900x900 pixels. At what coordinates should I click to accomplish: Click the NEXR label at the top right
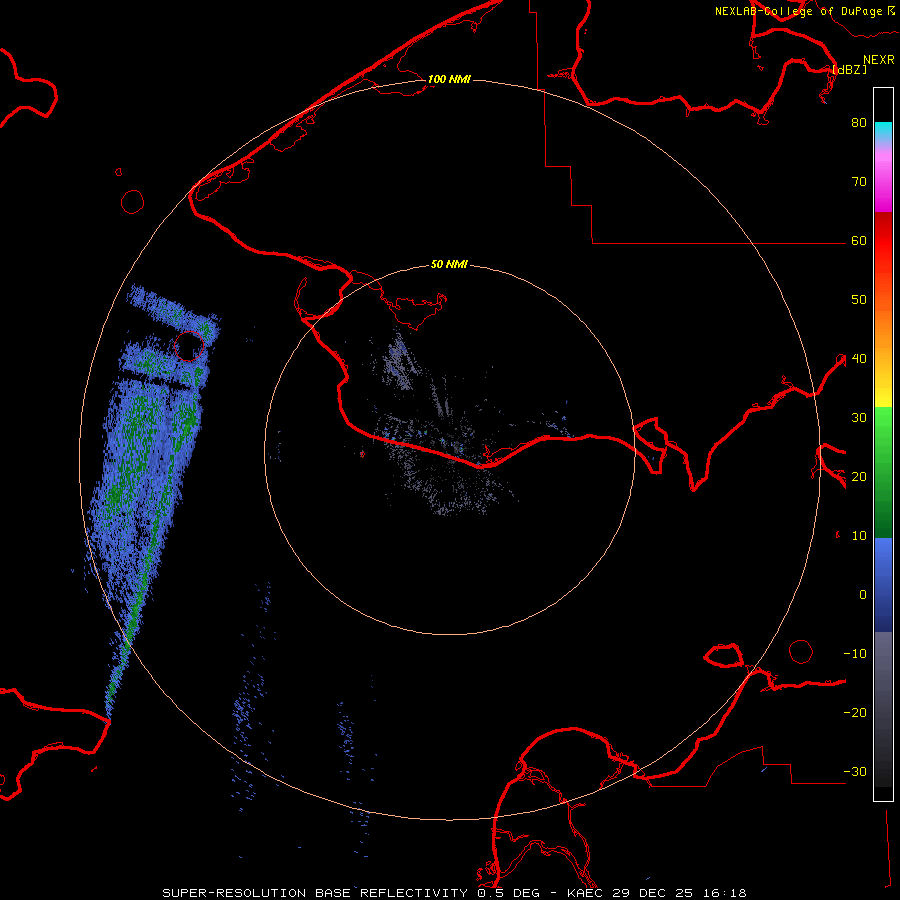pos(878,60)
